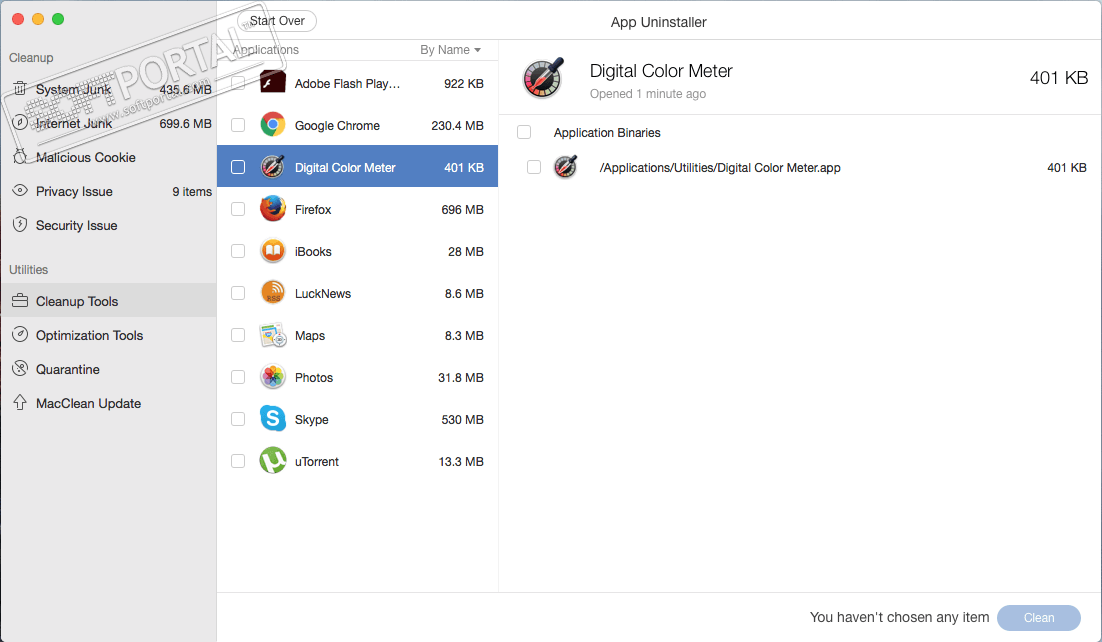Click the Firefox app icon
The image size is (1102, 642).
pyautogui.click(x=273, y=209)
